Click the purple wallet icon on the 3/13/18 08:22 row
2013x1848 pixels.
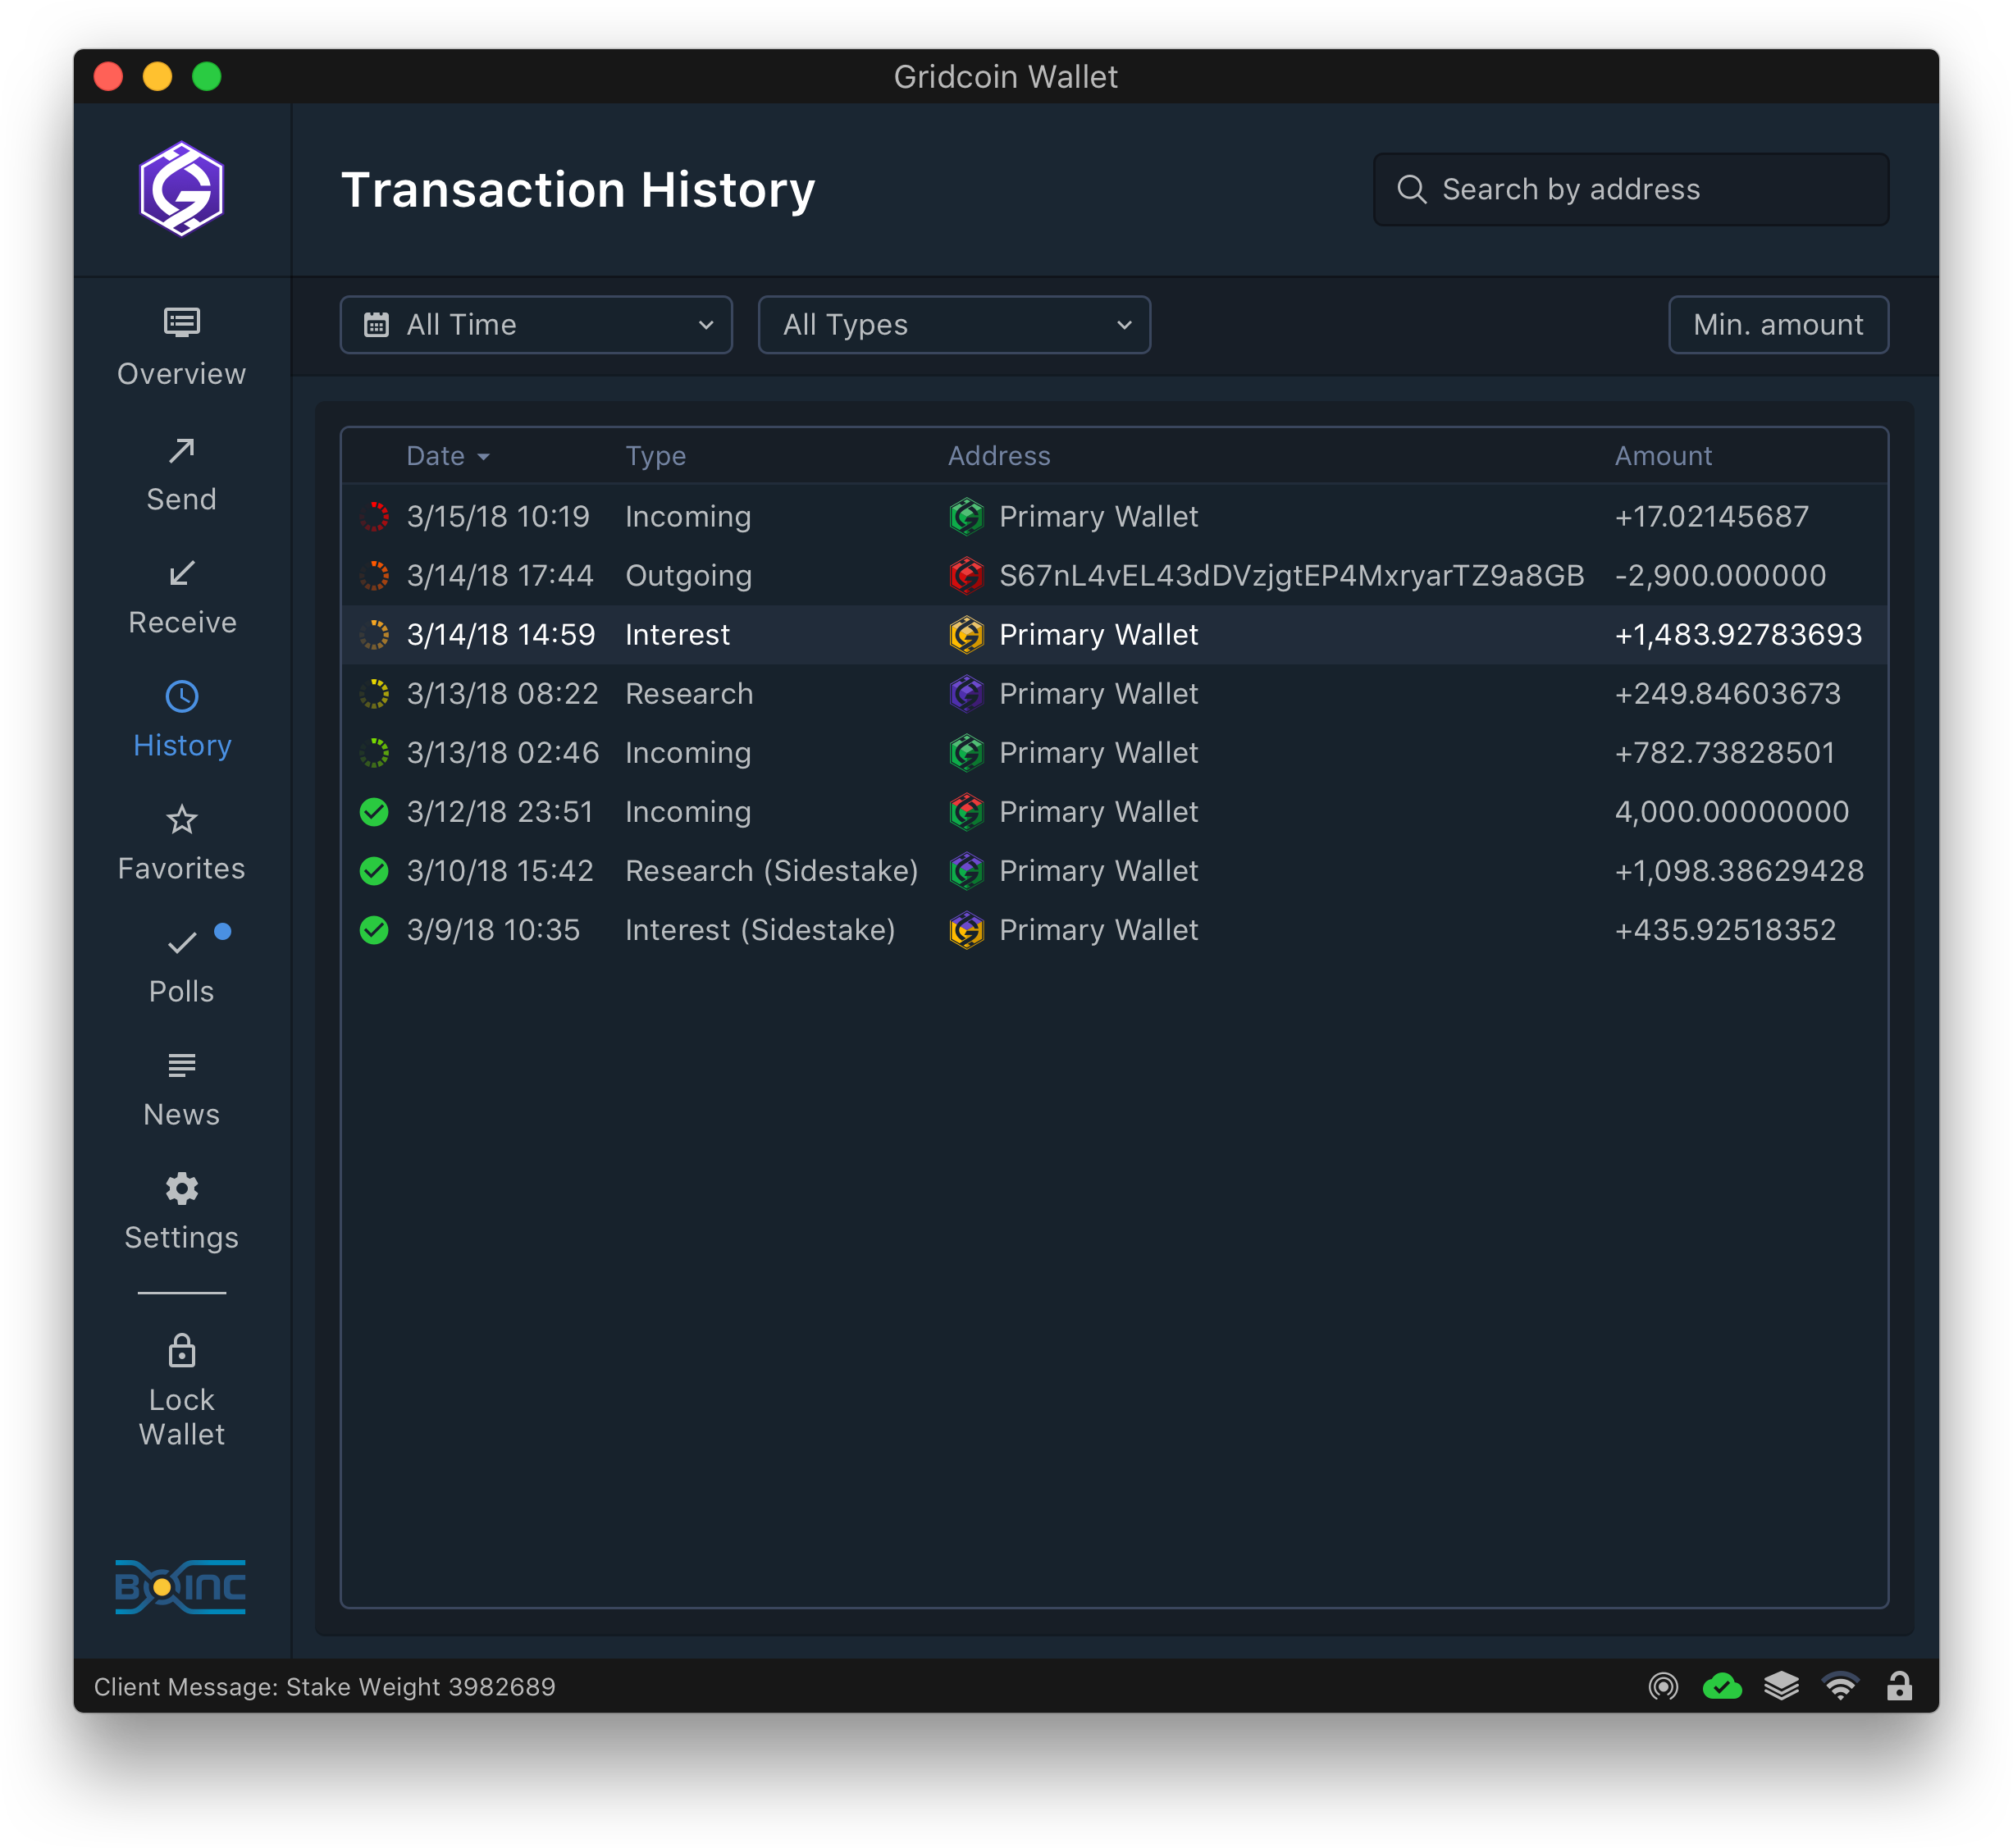pos(966,694)
